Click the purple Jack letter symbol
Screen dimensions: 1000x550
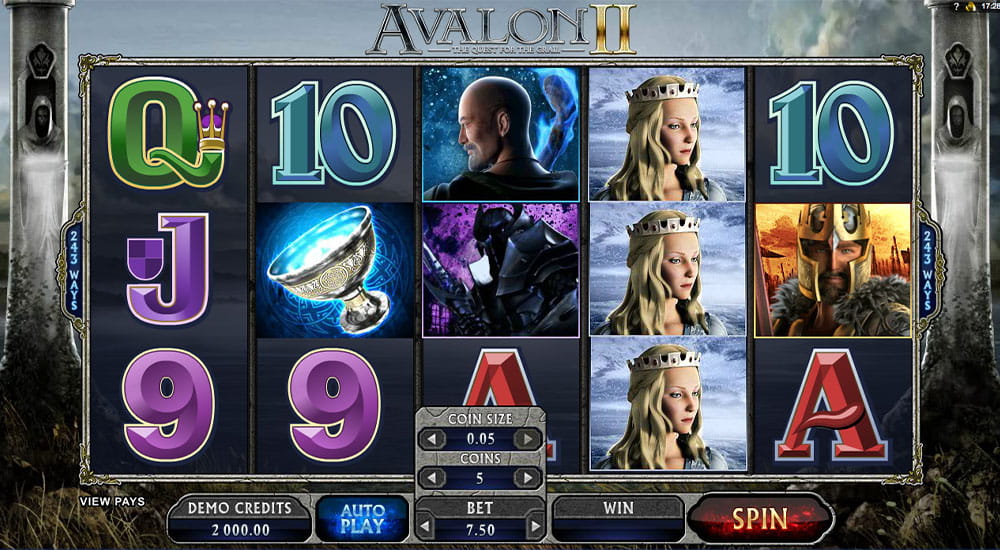[168, 269]
